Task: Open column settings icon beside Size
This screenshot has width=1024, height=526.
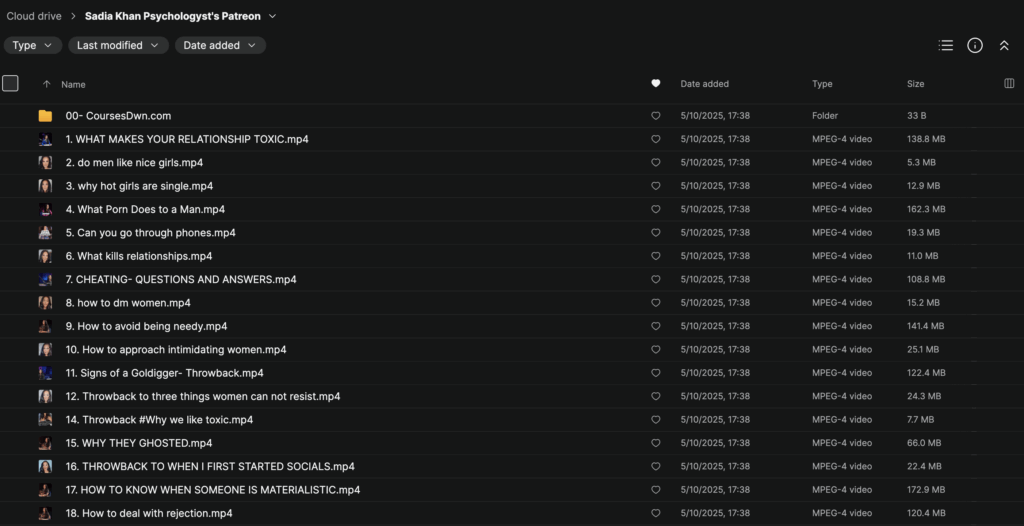Action: (x=1008, y=84)
